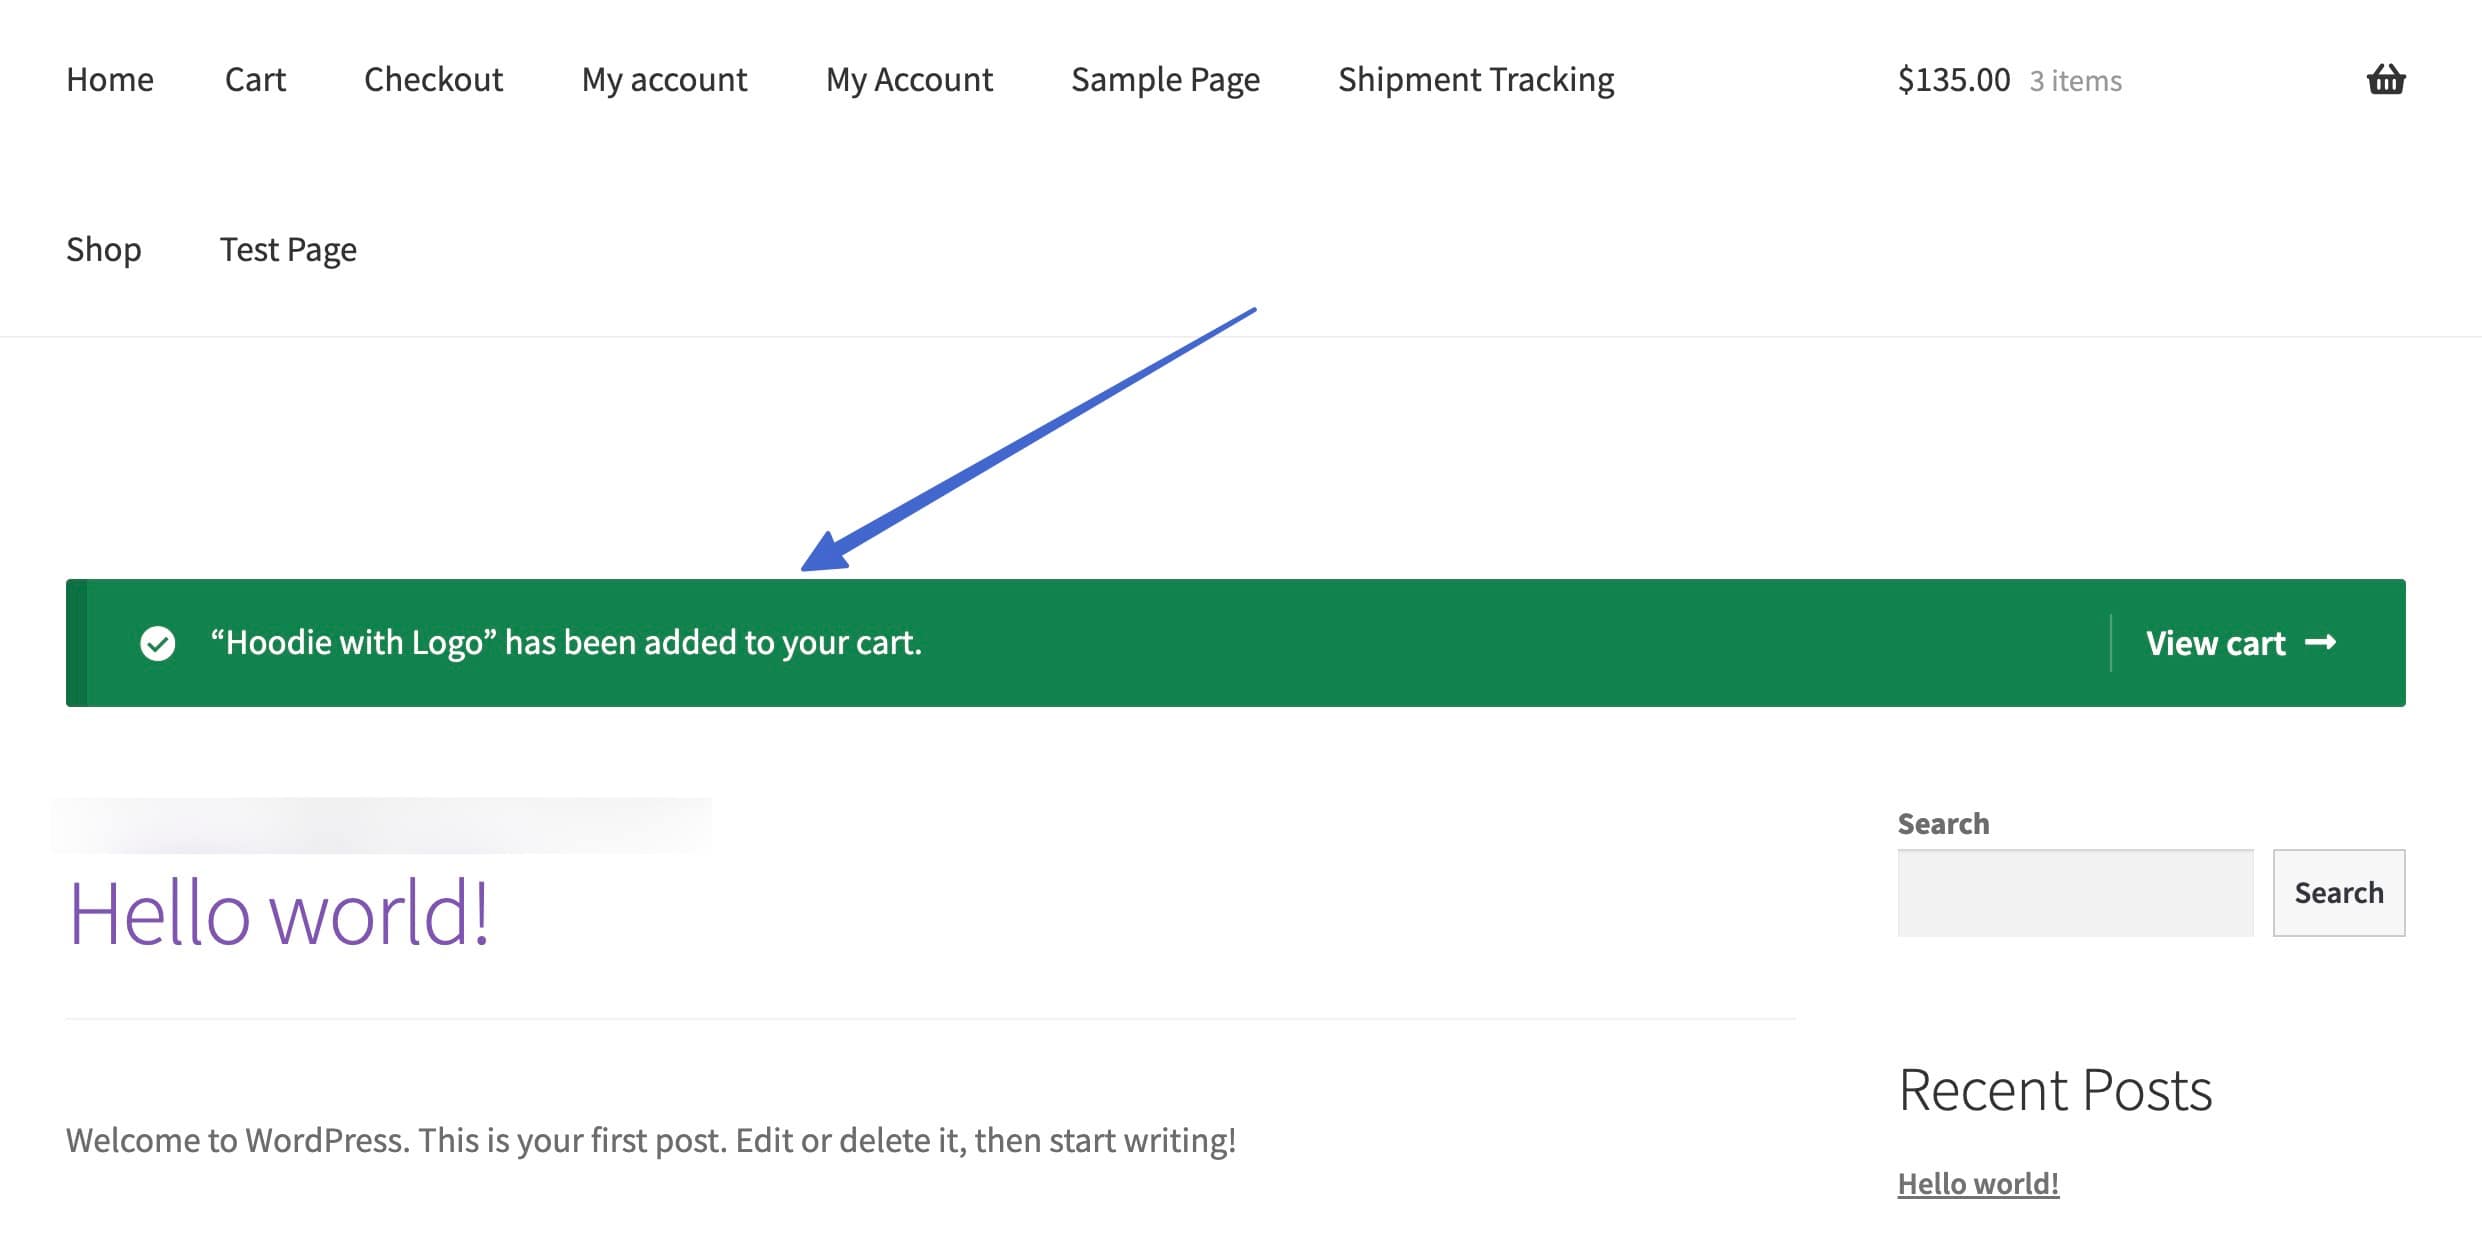
Task: Click the shopping basket icon
Action: click(x=2388, y=79)
